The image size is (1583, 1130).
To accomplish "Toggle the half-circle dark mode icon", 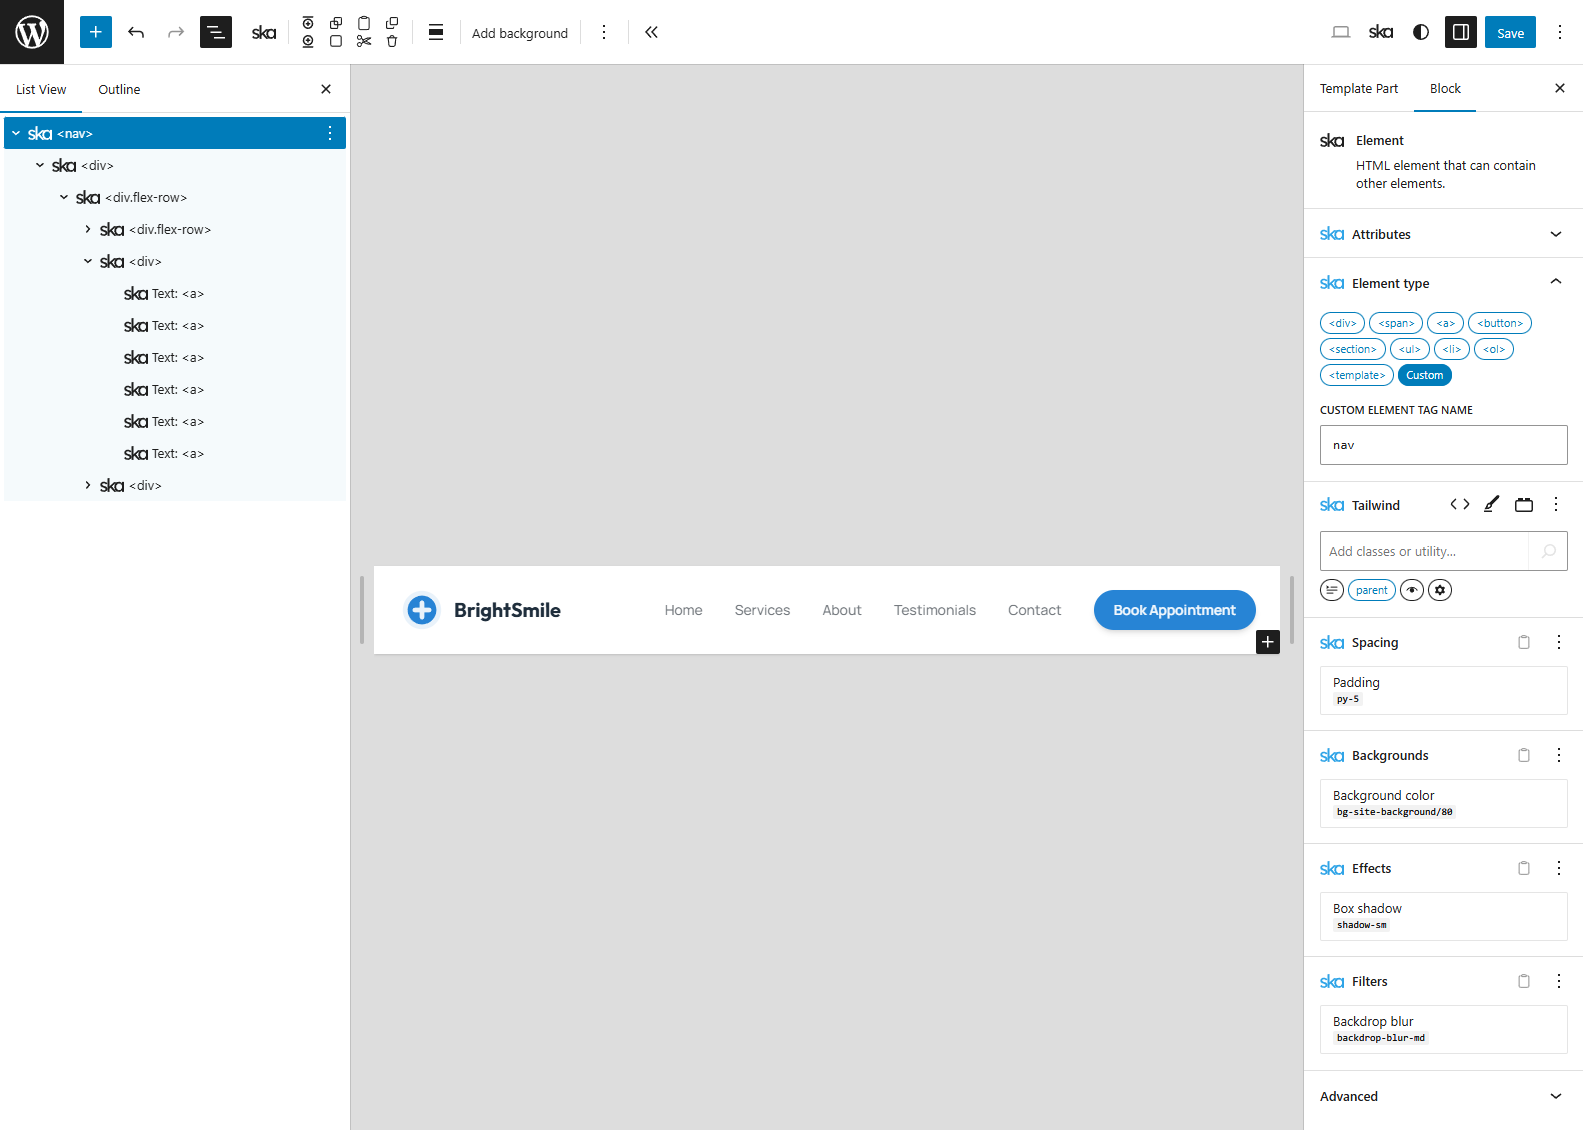I will coord(1421,32).
